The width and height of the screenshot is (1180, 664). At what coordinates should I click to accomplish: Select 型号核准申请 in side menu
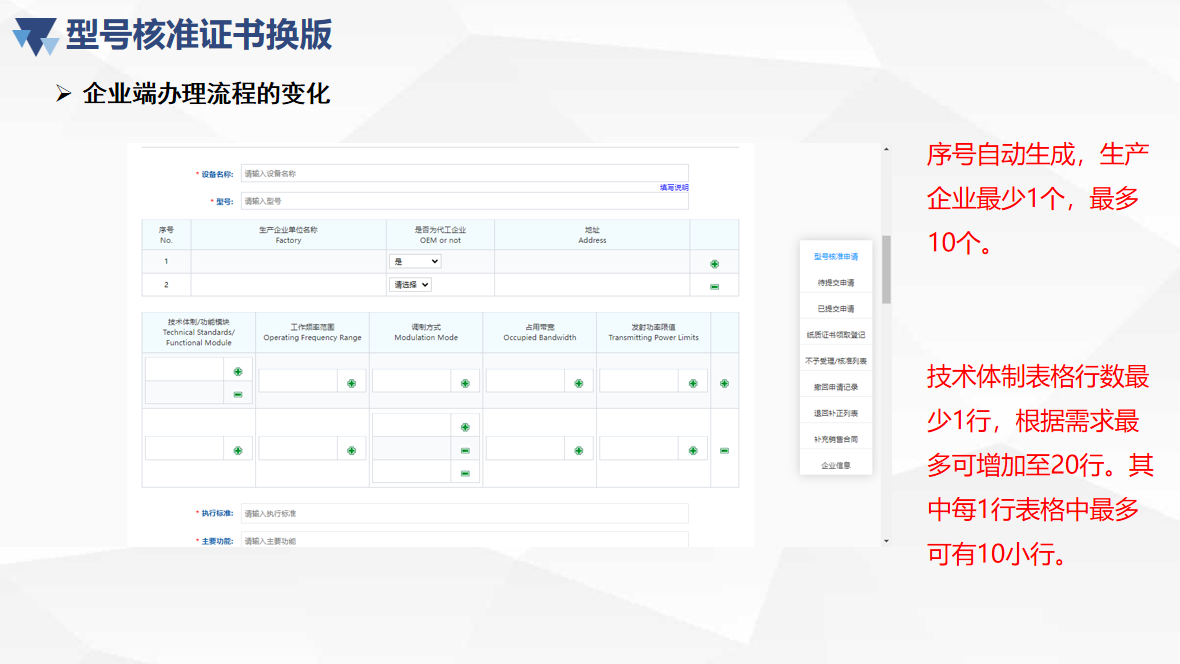point(836,256)
